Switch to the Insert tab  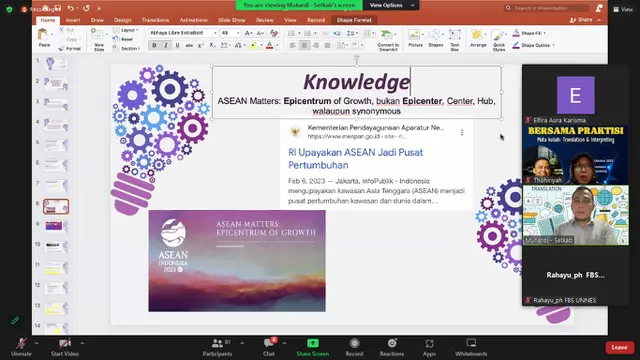73,20
